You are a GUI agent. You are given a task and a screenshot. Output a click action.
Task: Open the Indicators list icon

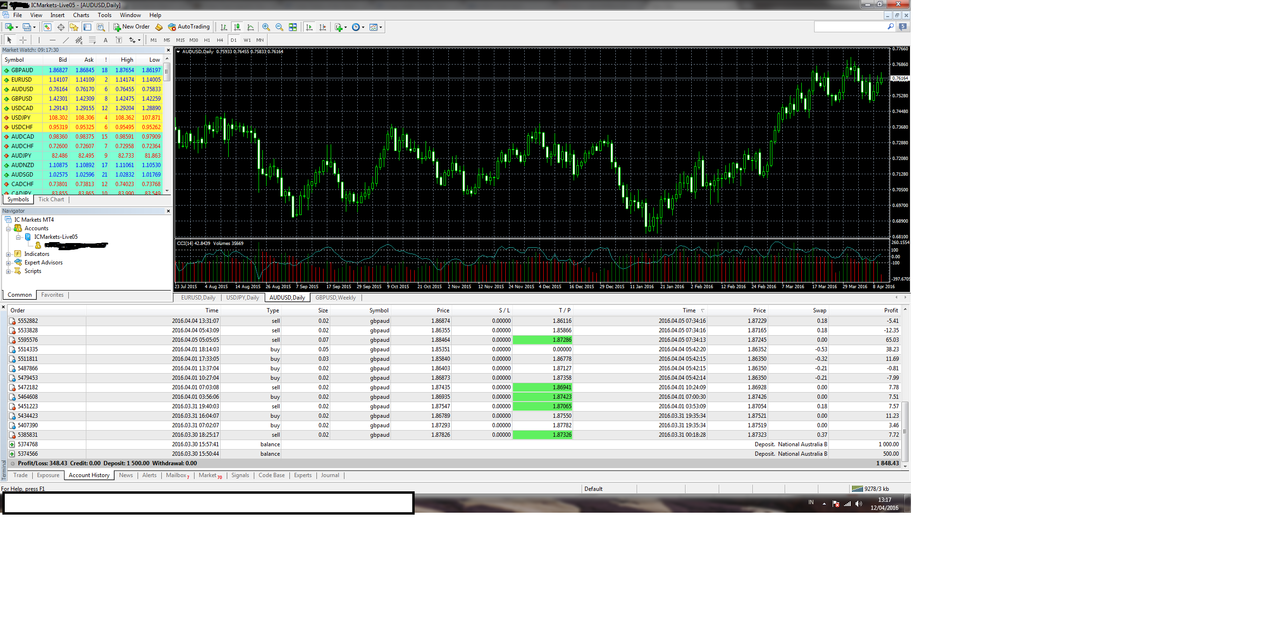point(338,27)
